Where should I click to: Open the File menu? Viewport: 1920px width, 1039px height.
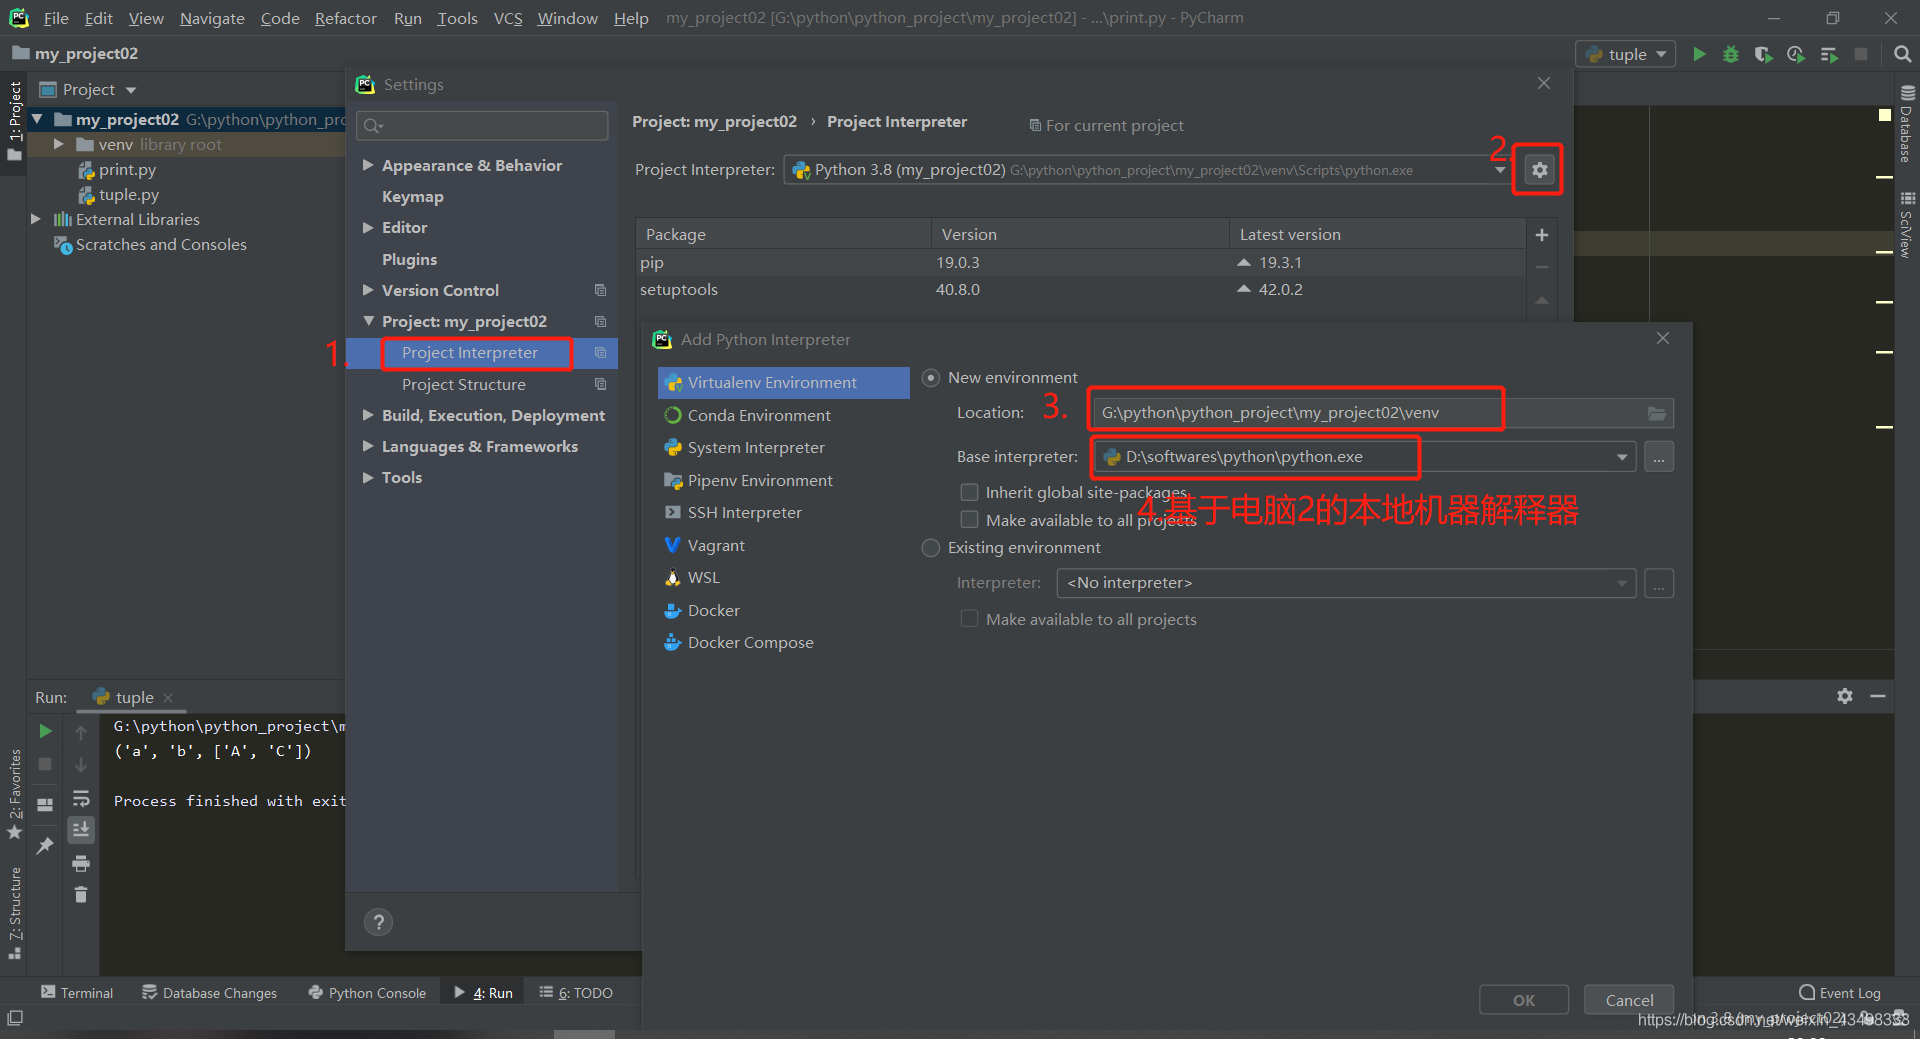point(56,18)
